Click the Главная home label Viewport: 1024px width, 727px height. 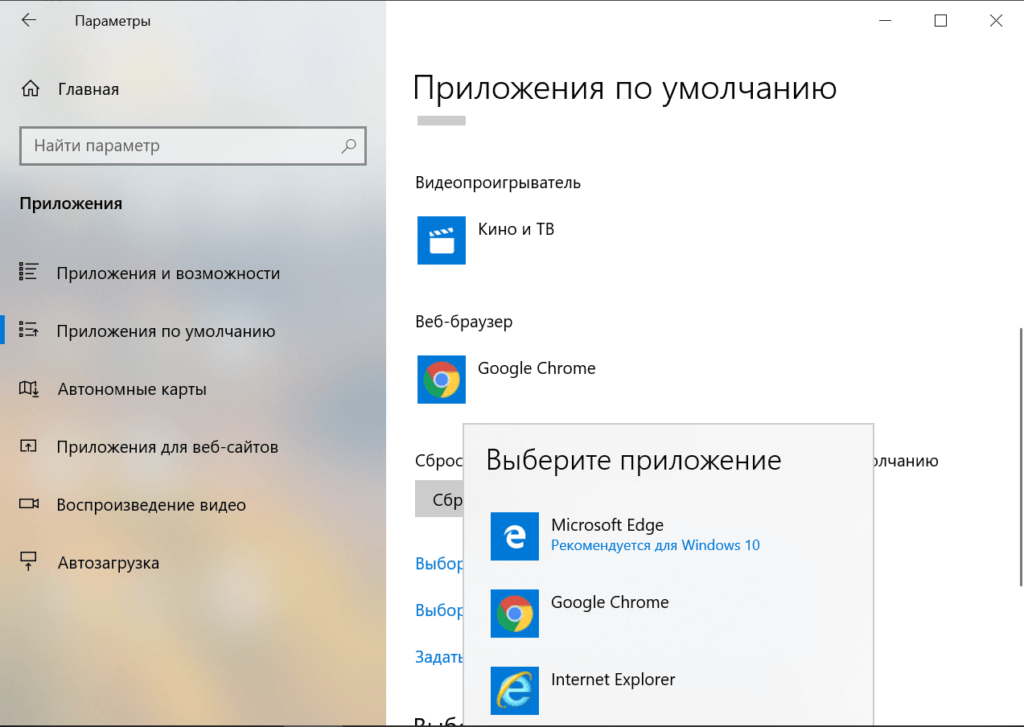88,89
